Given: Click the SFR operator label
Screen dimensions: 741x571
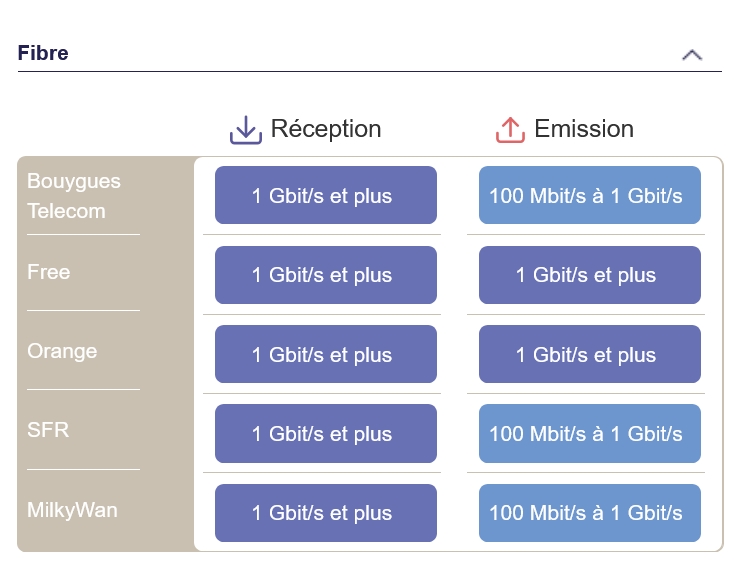Looking at the screenshot, I should 48,430.
